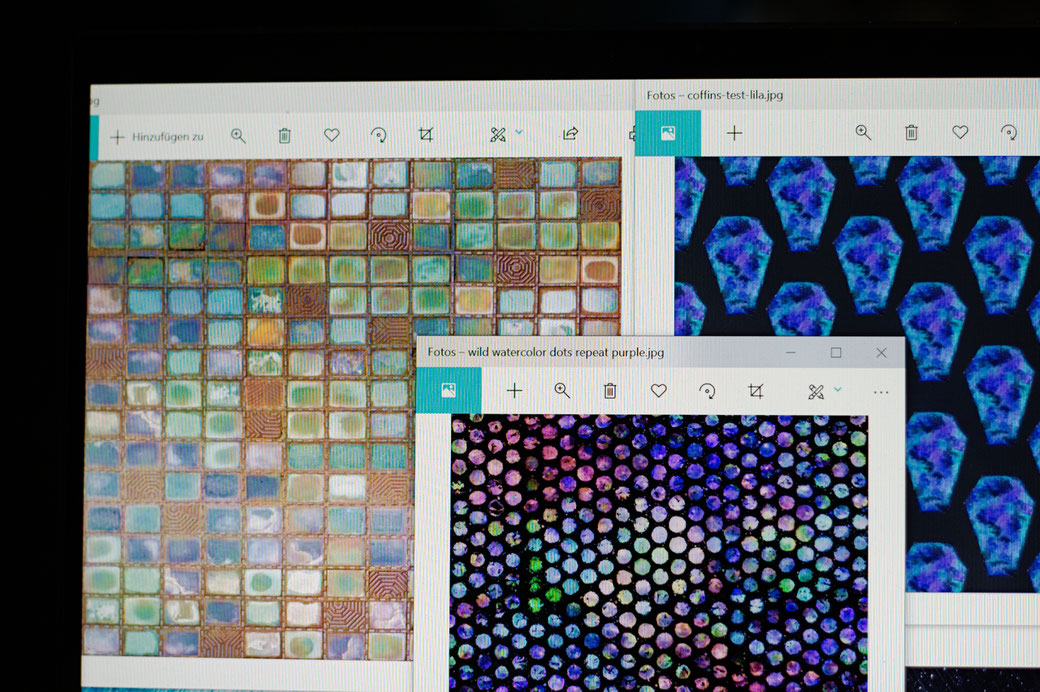The image size is (1040, 692).
Task: Crop the tile image in the left window
Action: pos(426,135)
